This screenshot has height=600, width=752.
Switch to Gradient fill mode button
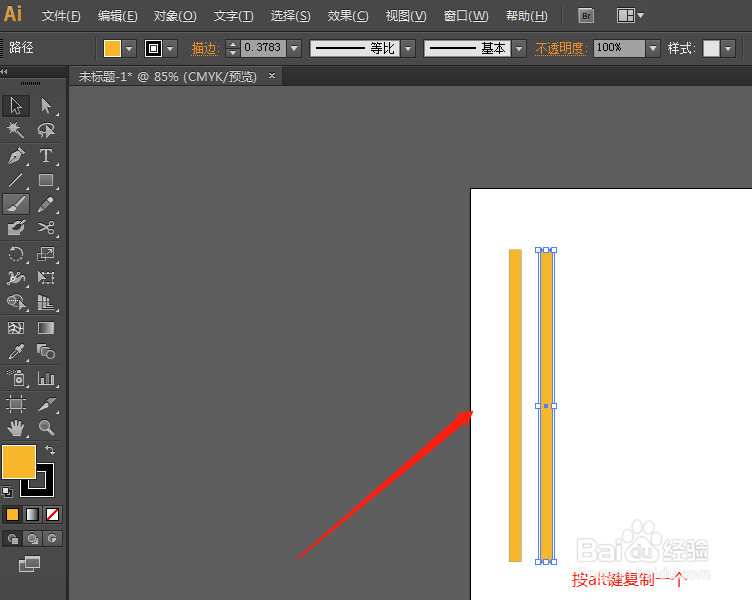[32, 515]
